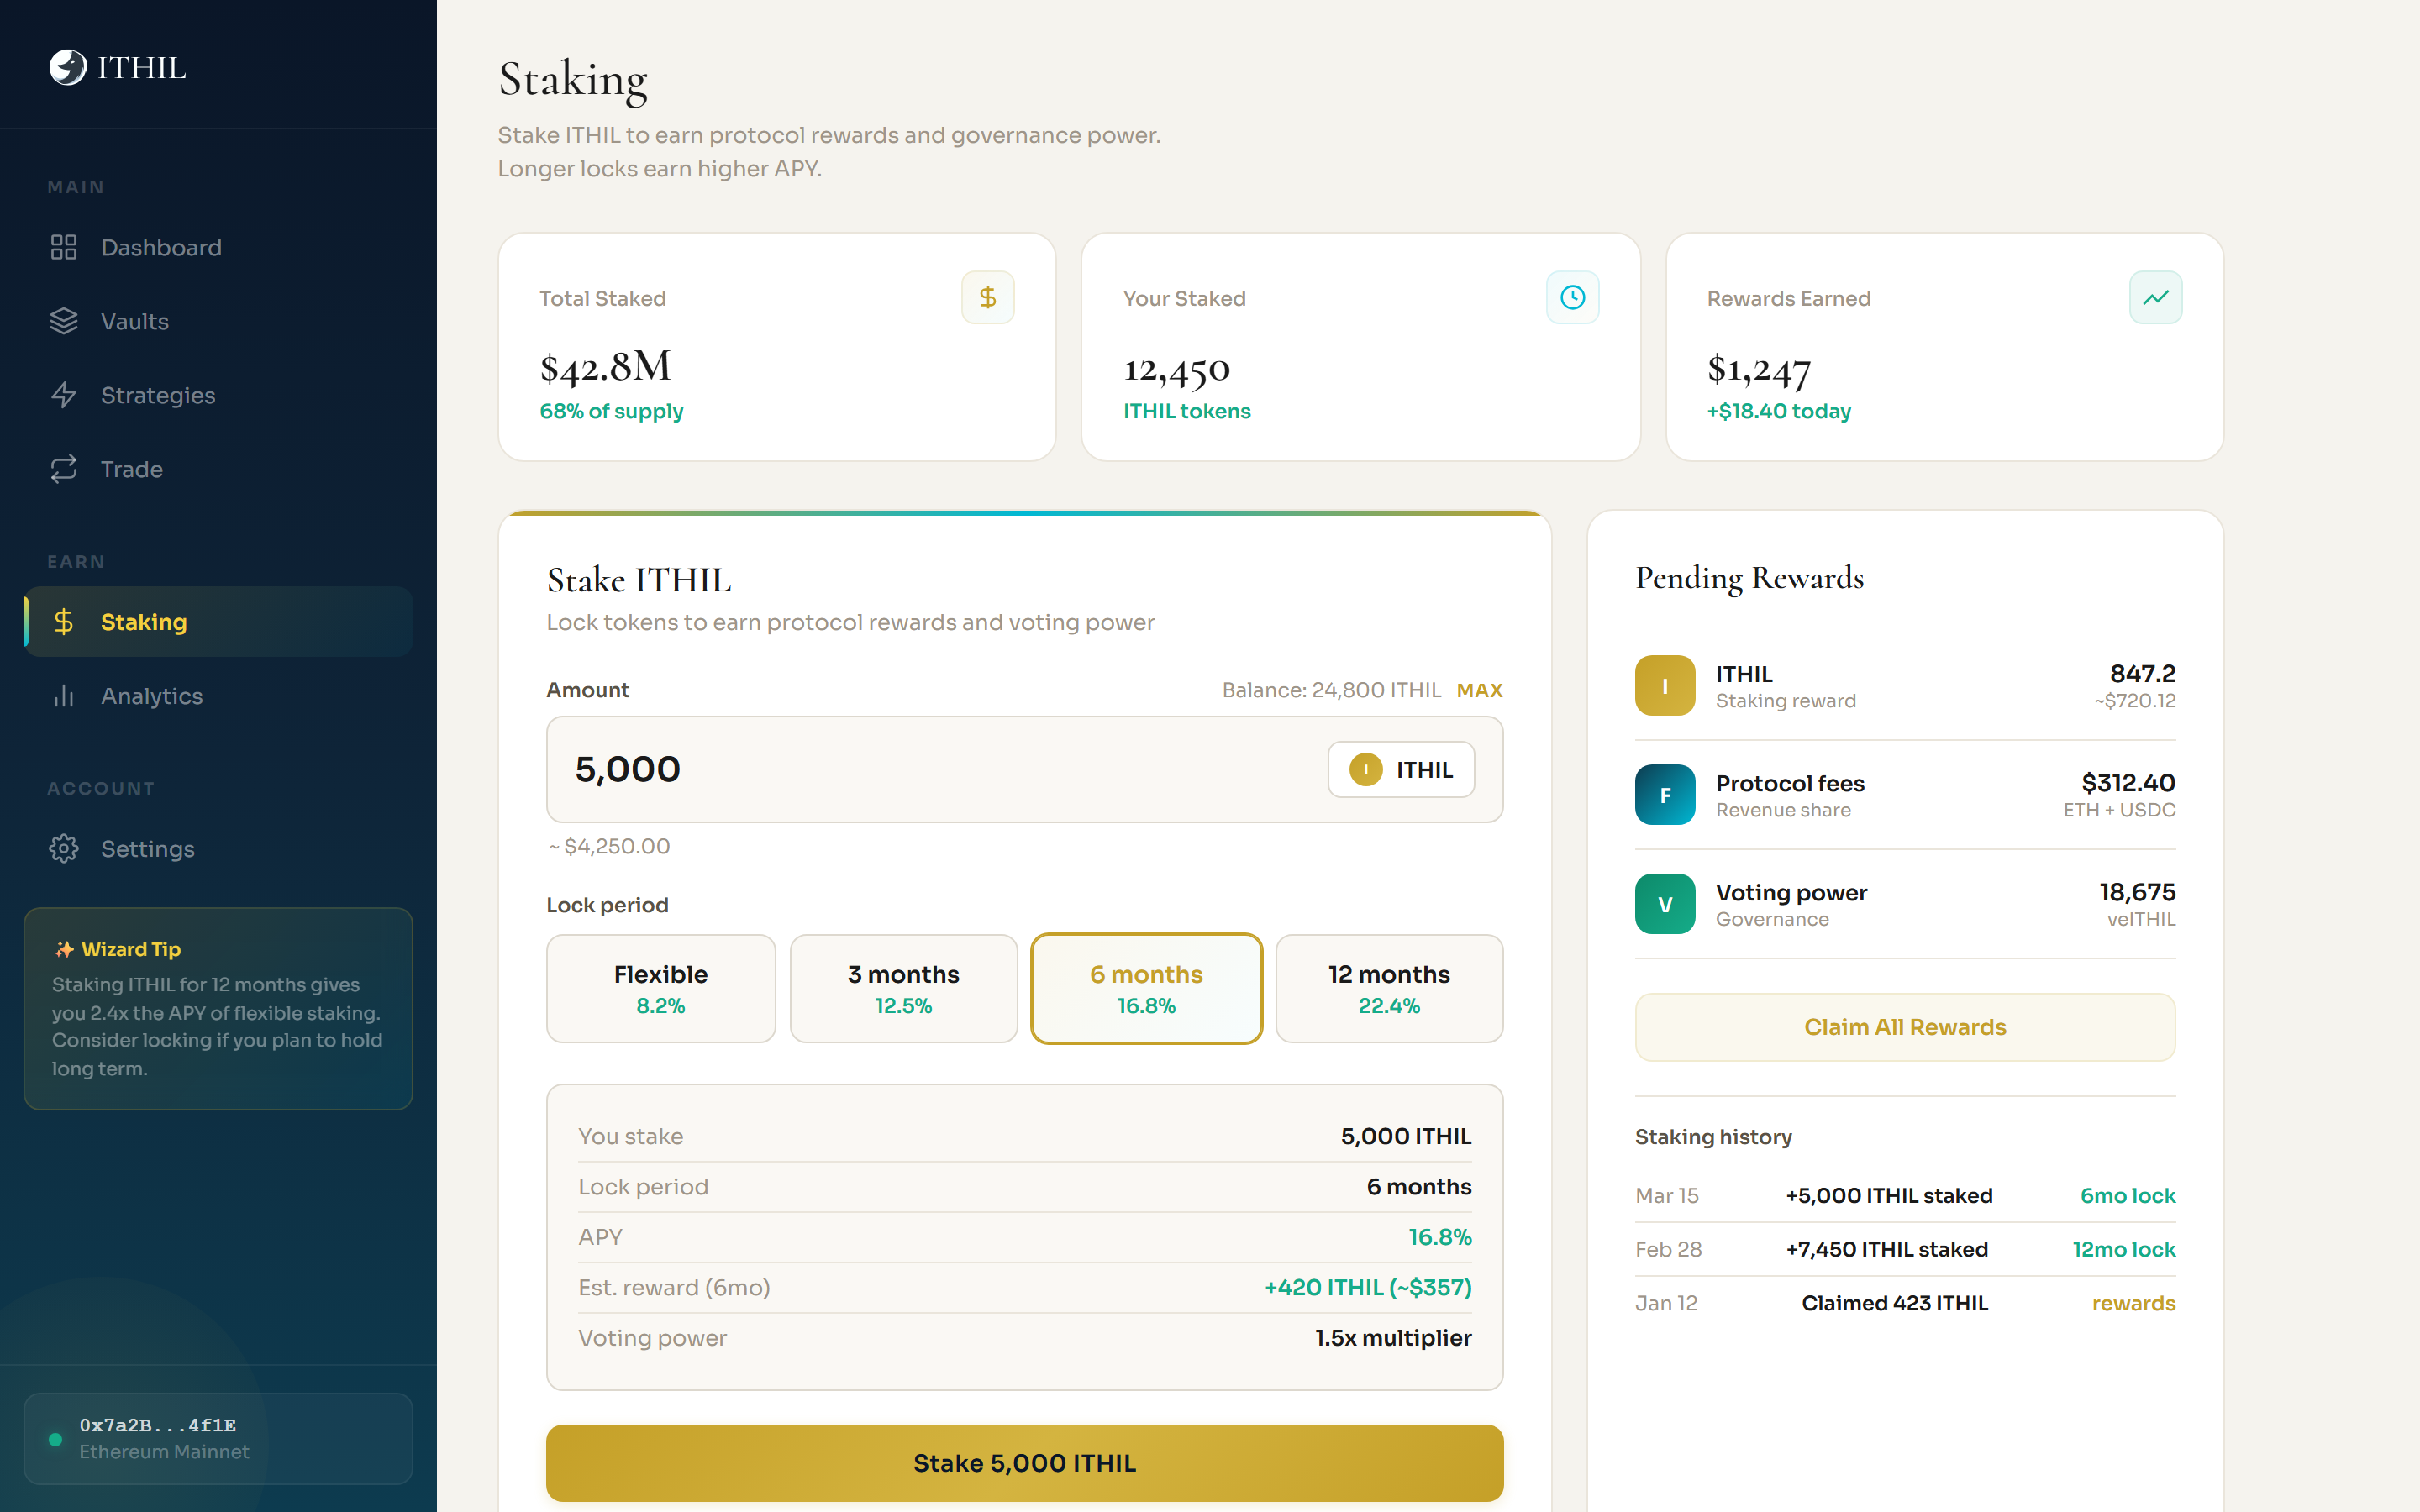Click the 5,000 amount input field
The image size is (2420, 1512).
[x=1024, y=770]
